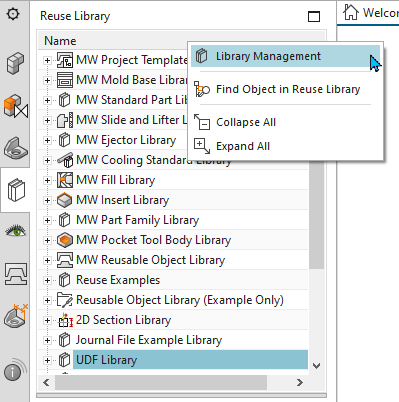Select Reuse Examples row text
This screenshot has height=402, width=399.
(118, 280)
